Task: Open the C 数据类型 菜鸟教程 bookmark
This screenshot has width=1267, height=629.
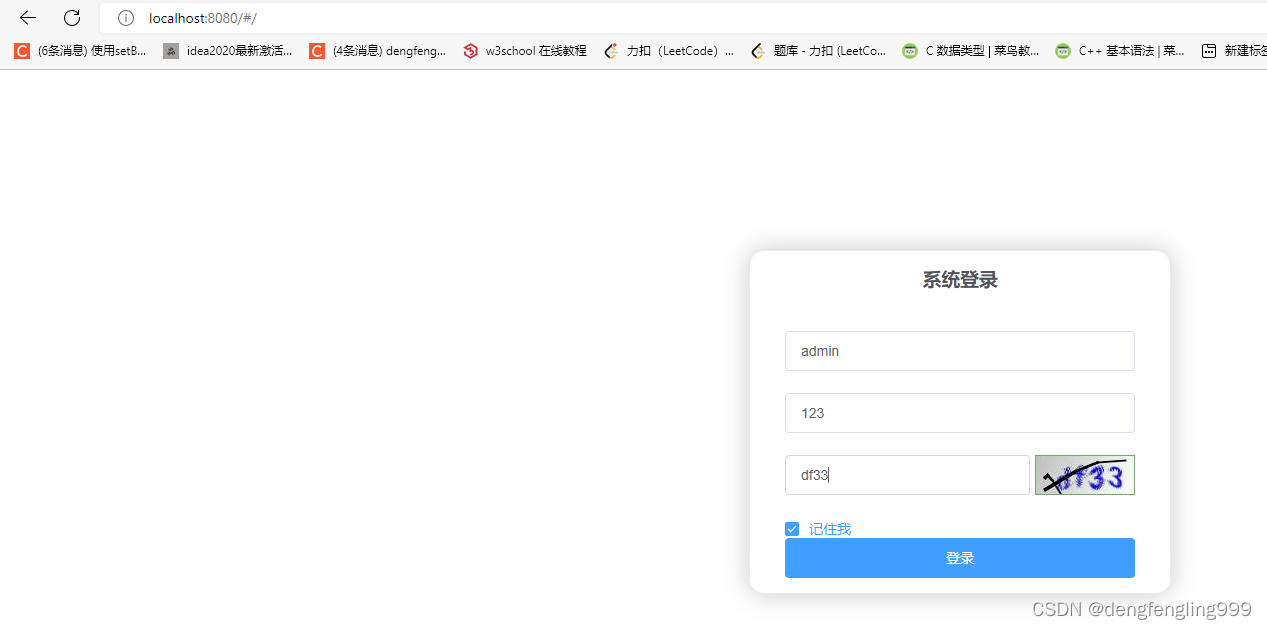Action: 971,51
